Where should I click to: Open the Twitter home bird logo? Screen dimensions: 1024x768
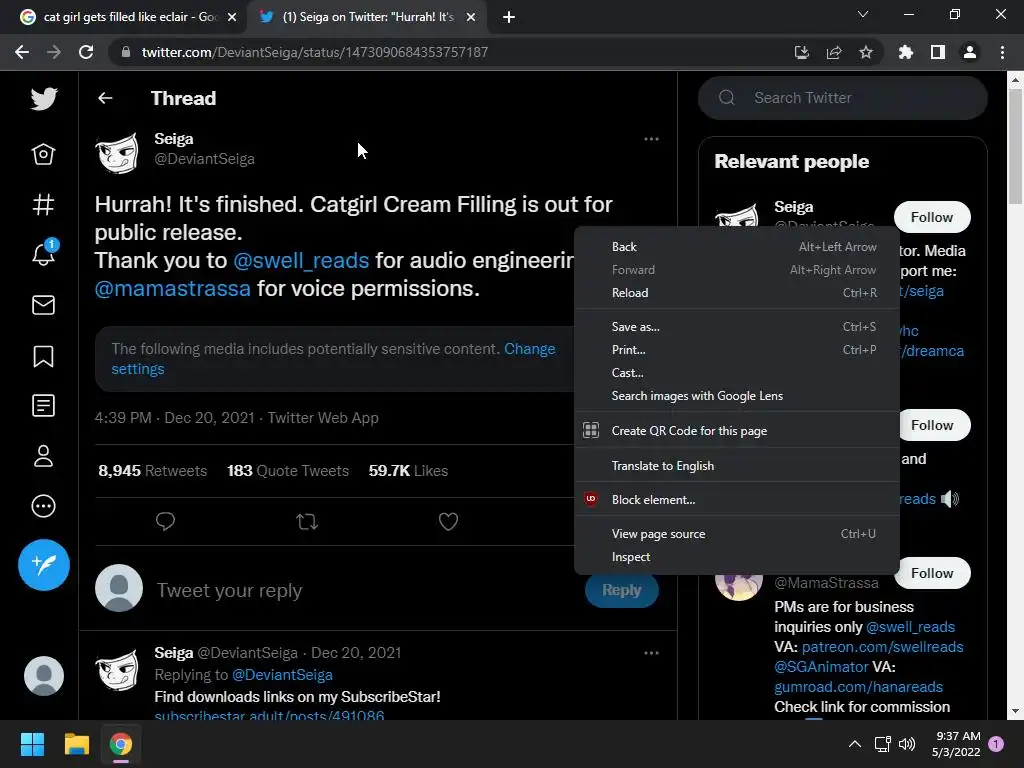(x=44, y=99)
